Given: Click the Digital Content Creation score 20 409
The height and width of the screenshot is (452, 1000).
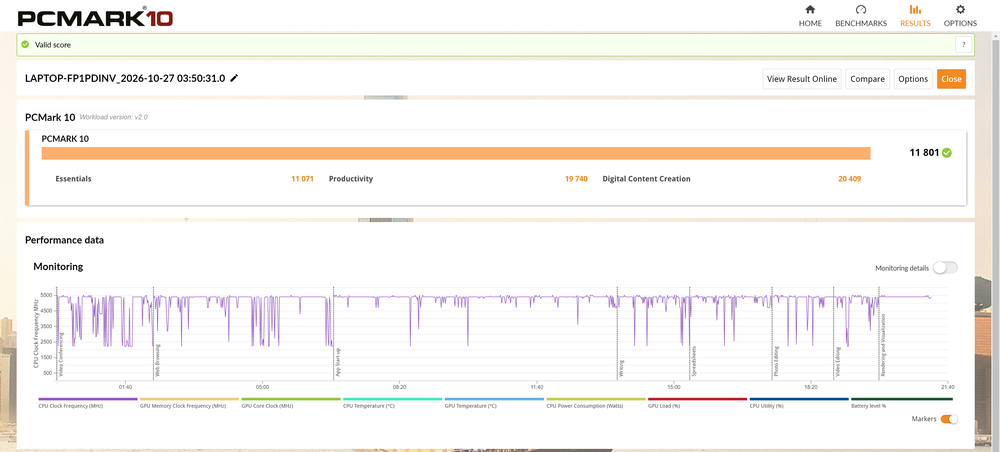Looking at the screenshot, I should (849, 179).
